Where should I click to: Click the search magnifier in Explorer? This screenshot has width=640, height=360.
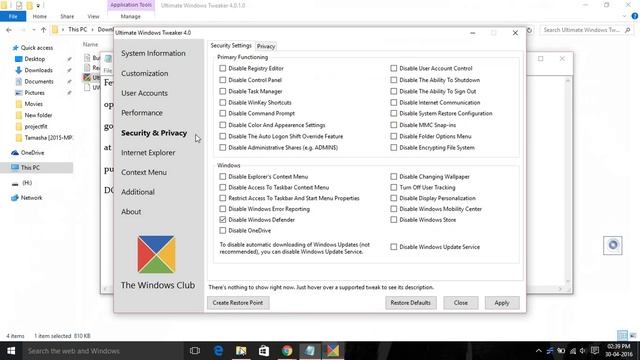tap(627, 30)
